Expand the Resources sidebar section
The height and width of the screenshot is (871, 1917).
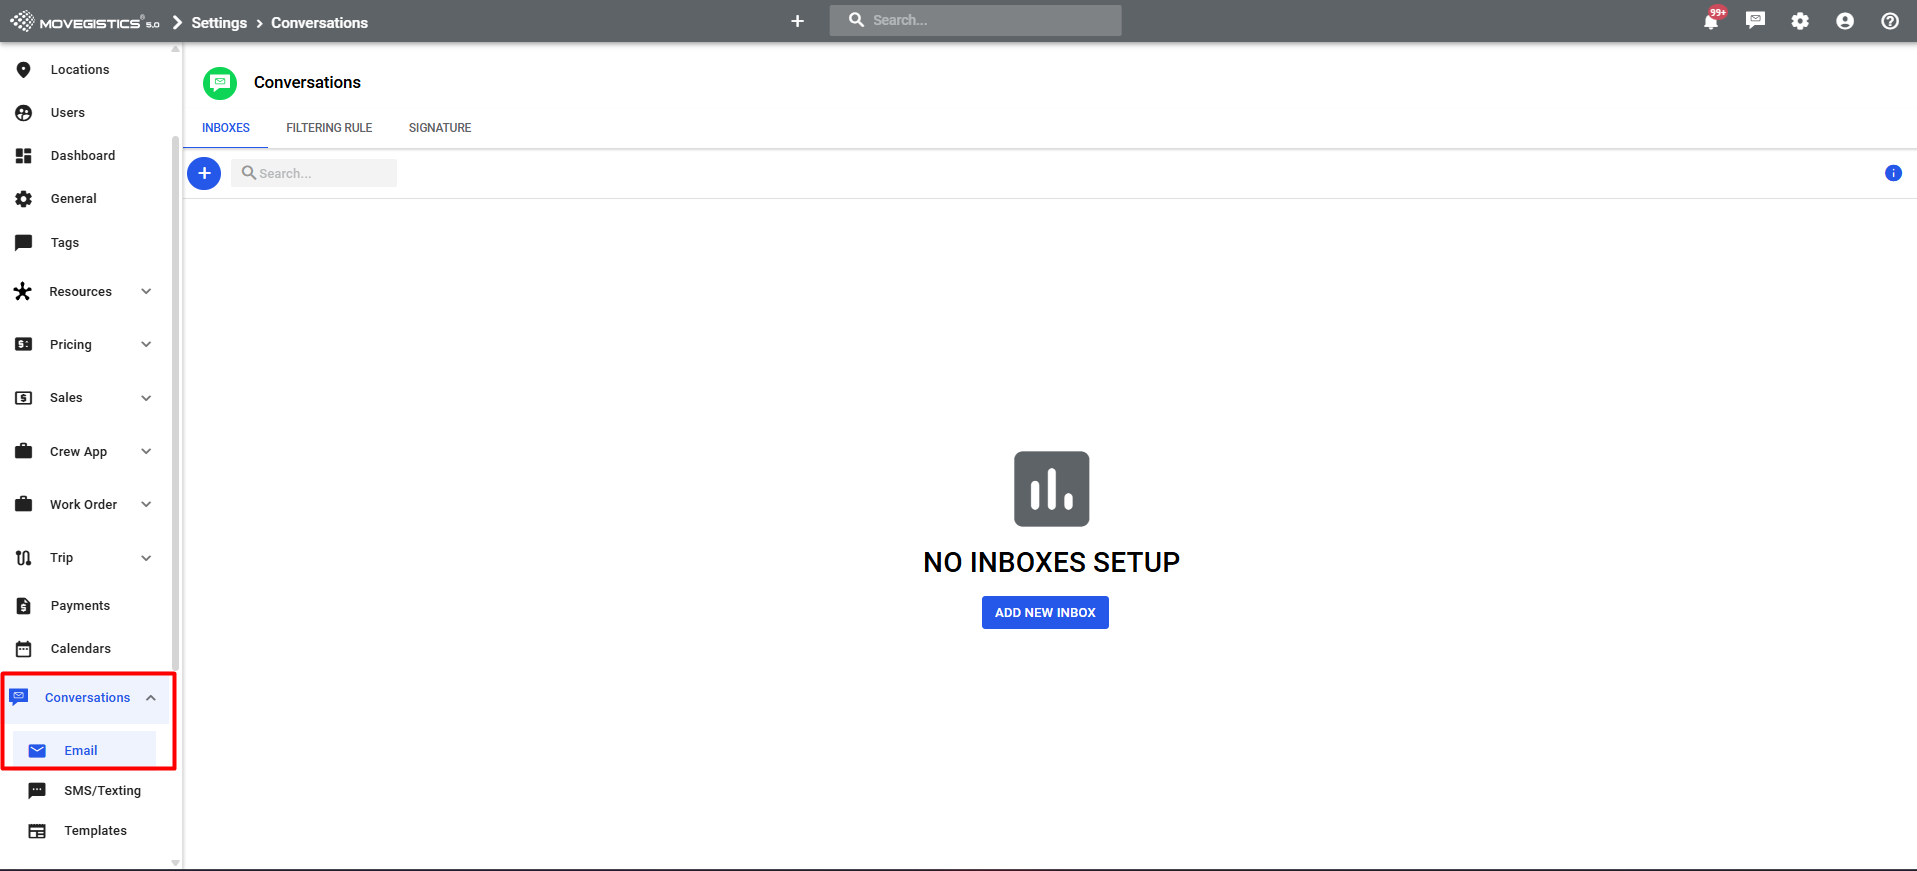146,292
